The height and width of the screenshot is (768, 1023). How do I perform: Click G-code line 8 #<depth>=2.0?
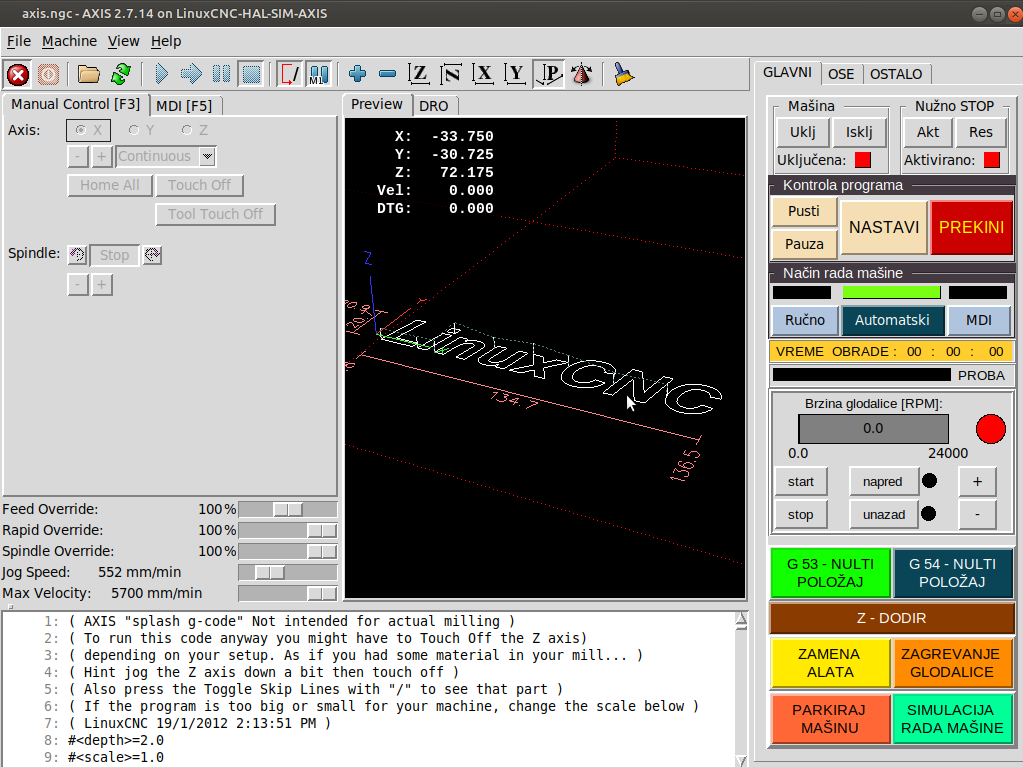tap(116, 741)
